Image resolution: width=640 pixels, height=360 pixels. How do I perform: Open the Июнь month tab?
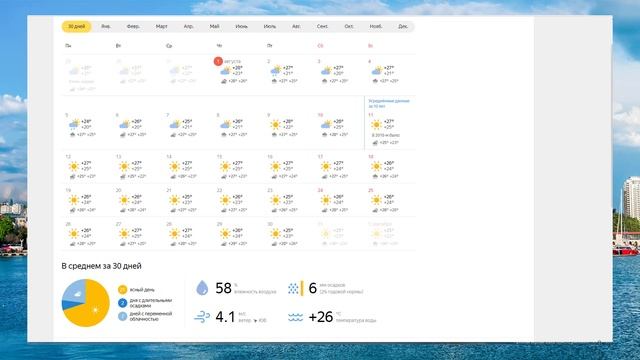(241, 27)
